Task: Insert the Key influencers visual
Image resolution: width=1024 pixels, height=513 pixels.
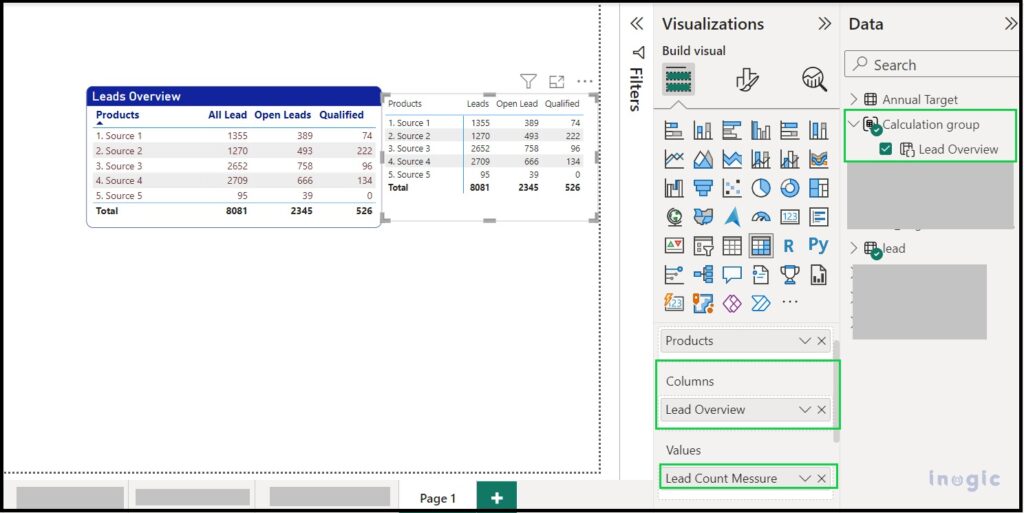Action: (x=674, y=275)
